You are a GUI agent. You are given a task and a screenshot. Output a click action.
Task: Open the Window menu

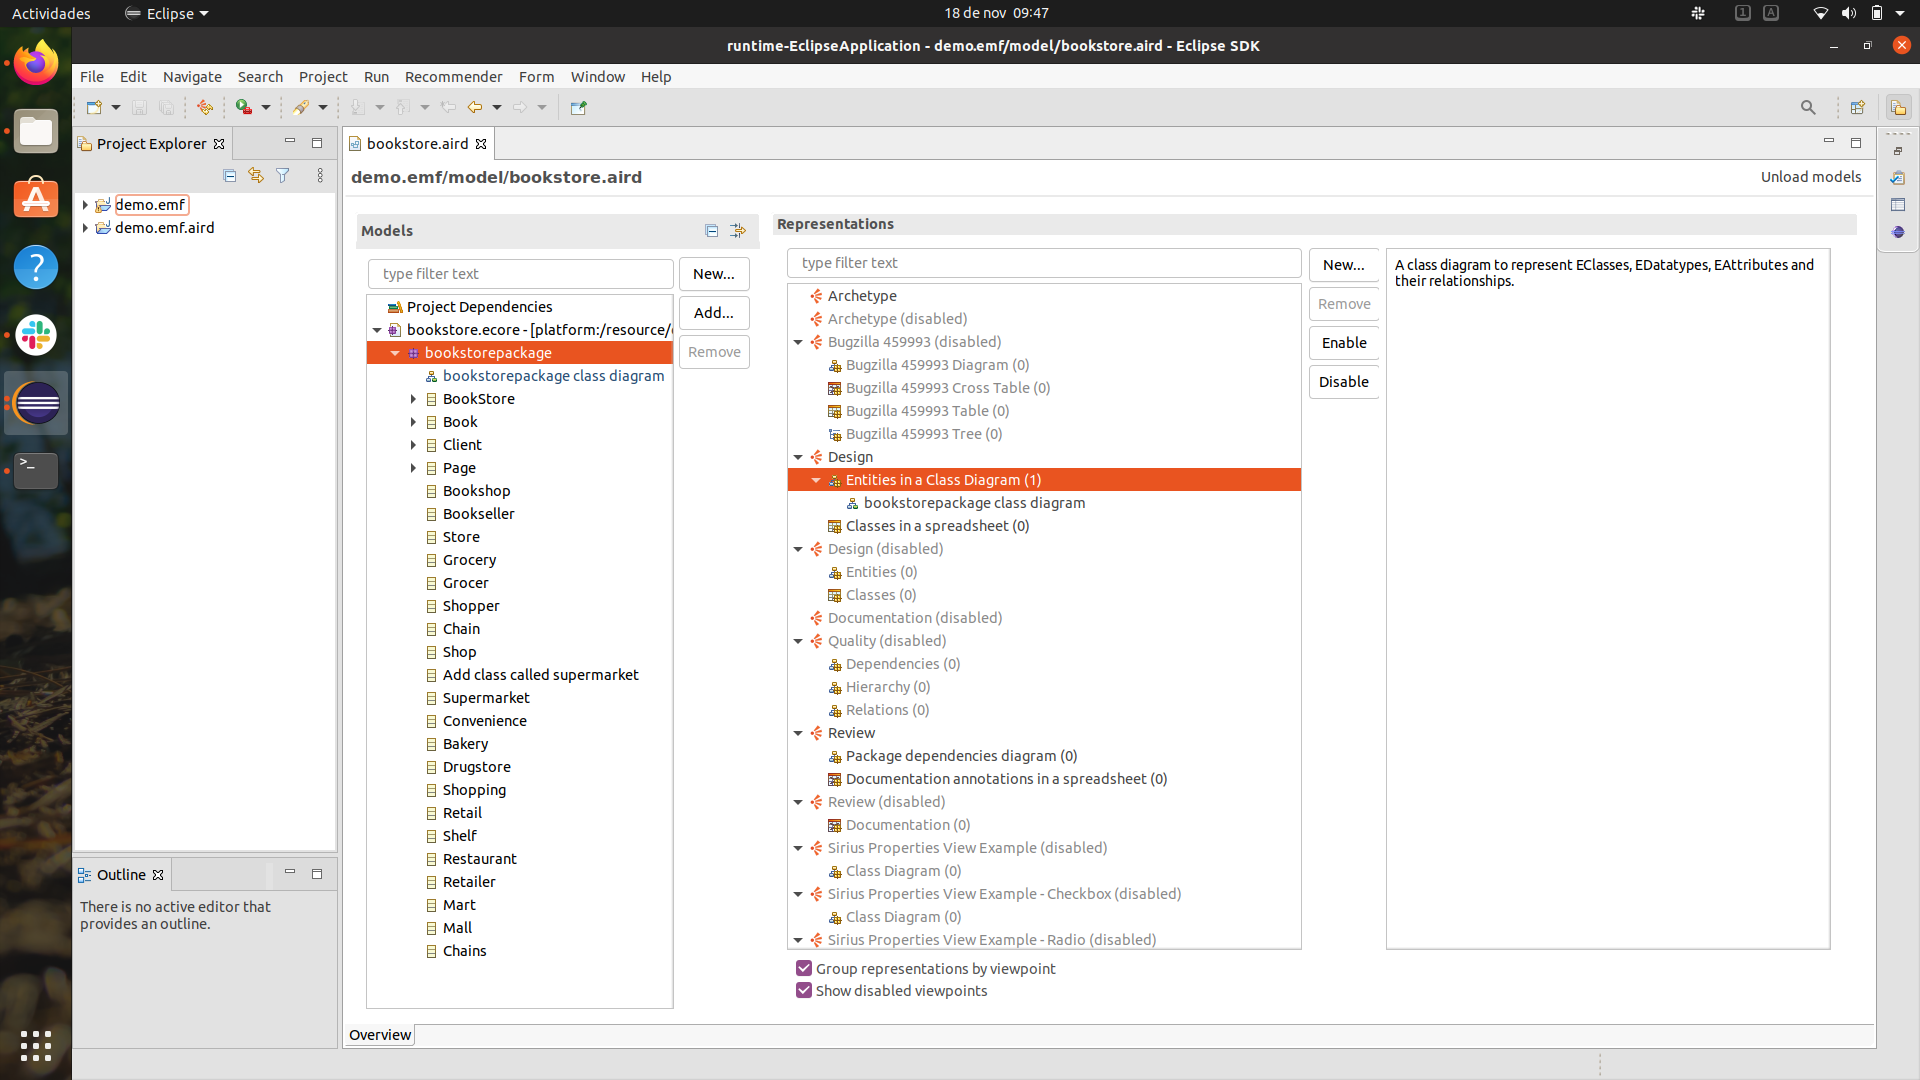pyautogui.click(x=598, y=77)
